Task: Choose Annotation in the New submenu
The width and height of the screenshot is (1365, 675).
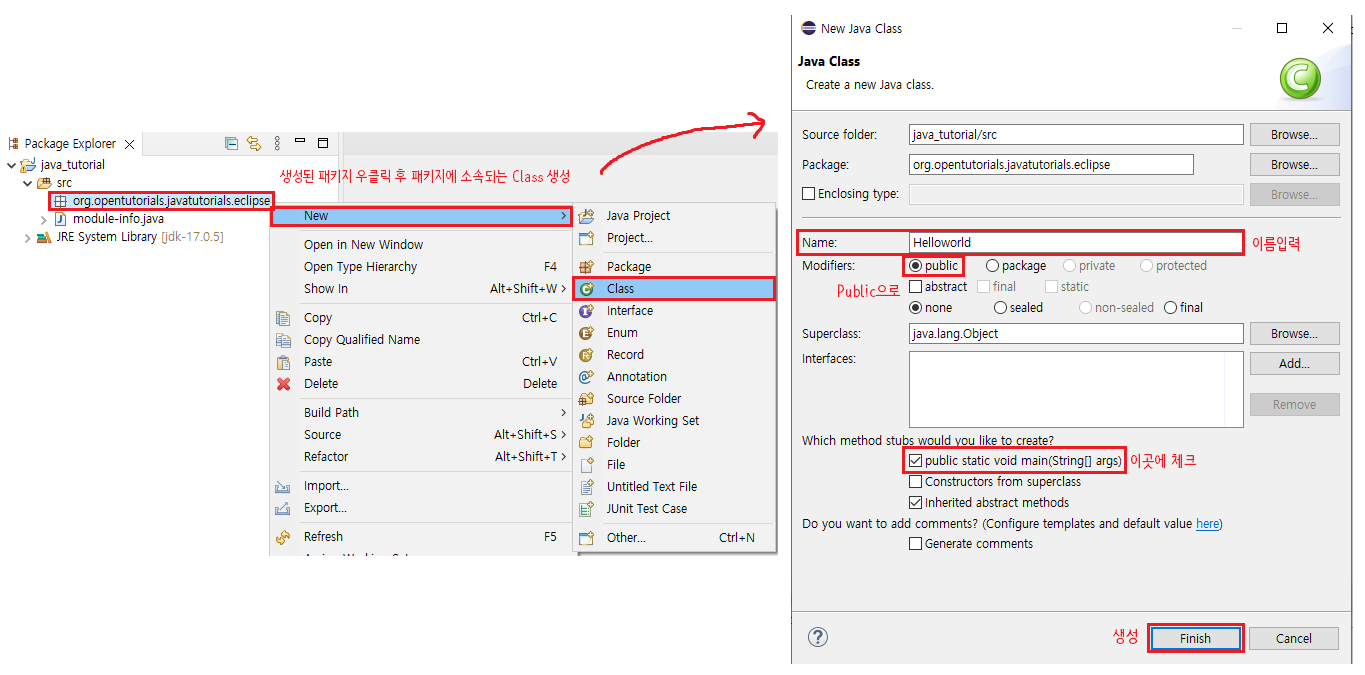Action: tap(674, 377)
